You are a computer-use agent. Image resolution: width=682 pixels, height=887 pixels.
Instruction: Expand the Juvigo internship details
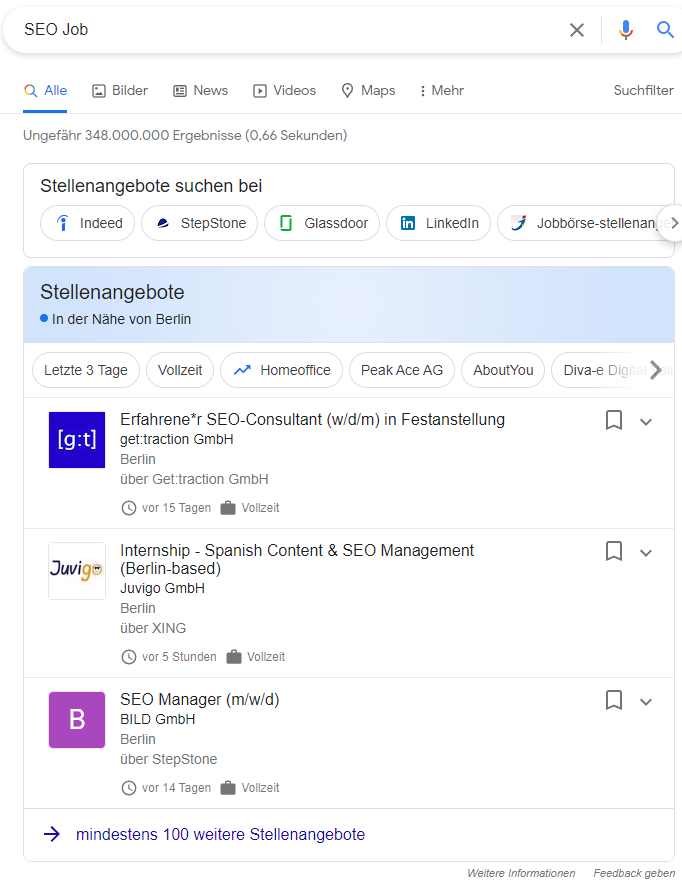[x=646, y=553]
